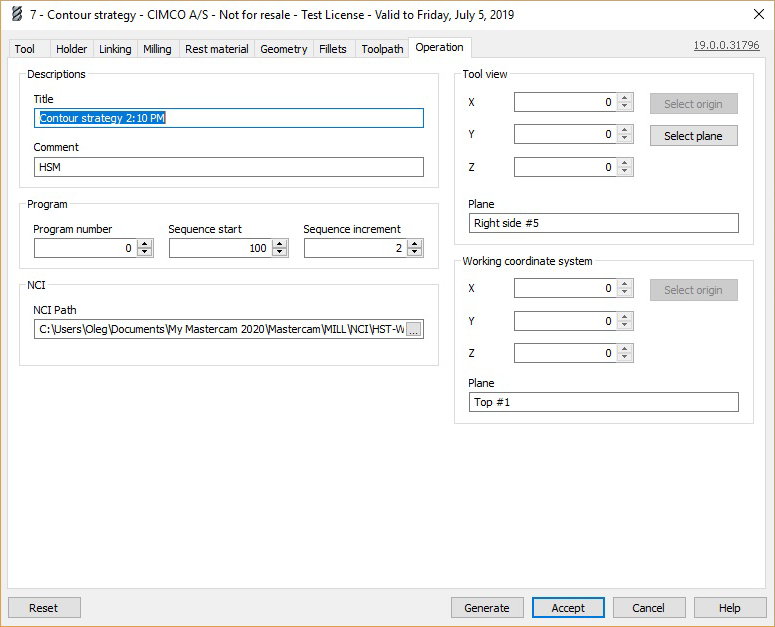Decrease the Sequence start value
Viewport: 775px width, 627px height.
[280, 252]
